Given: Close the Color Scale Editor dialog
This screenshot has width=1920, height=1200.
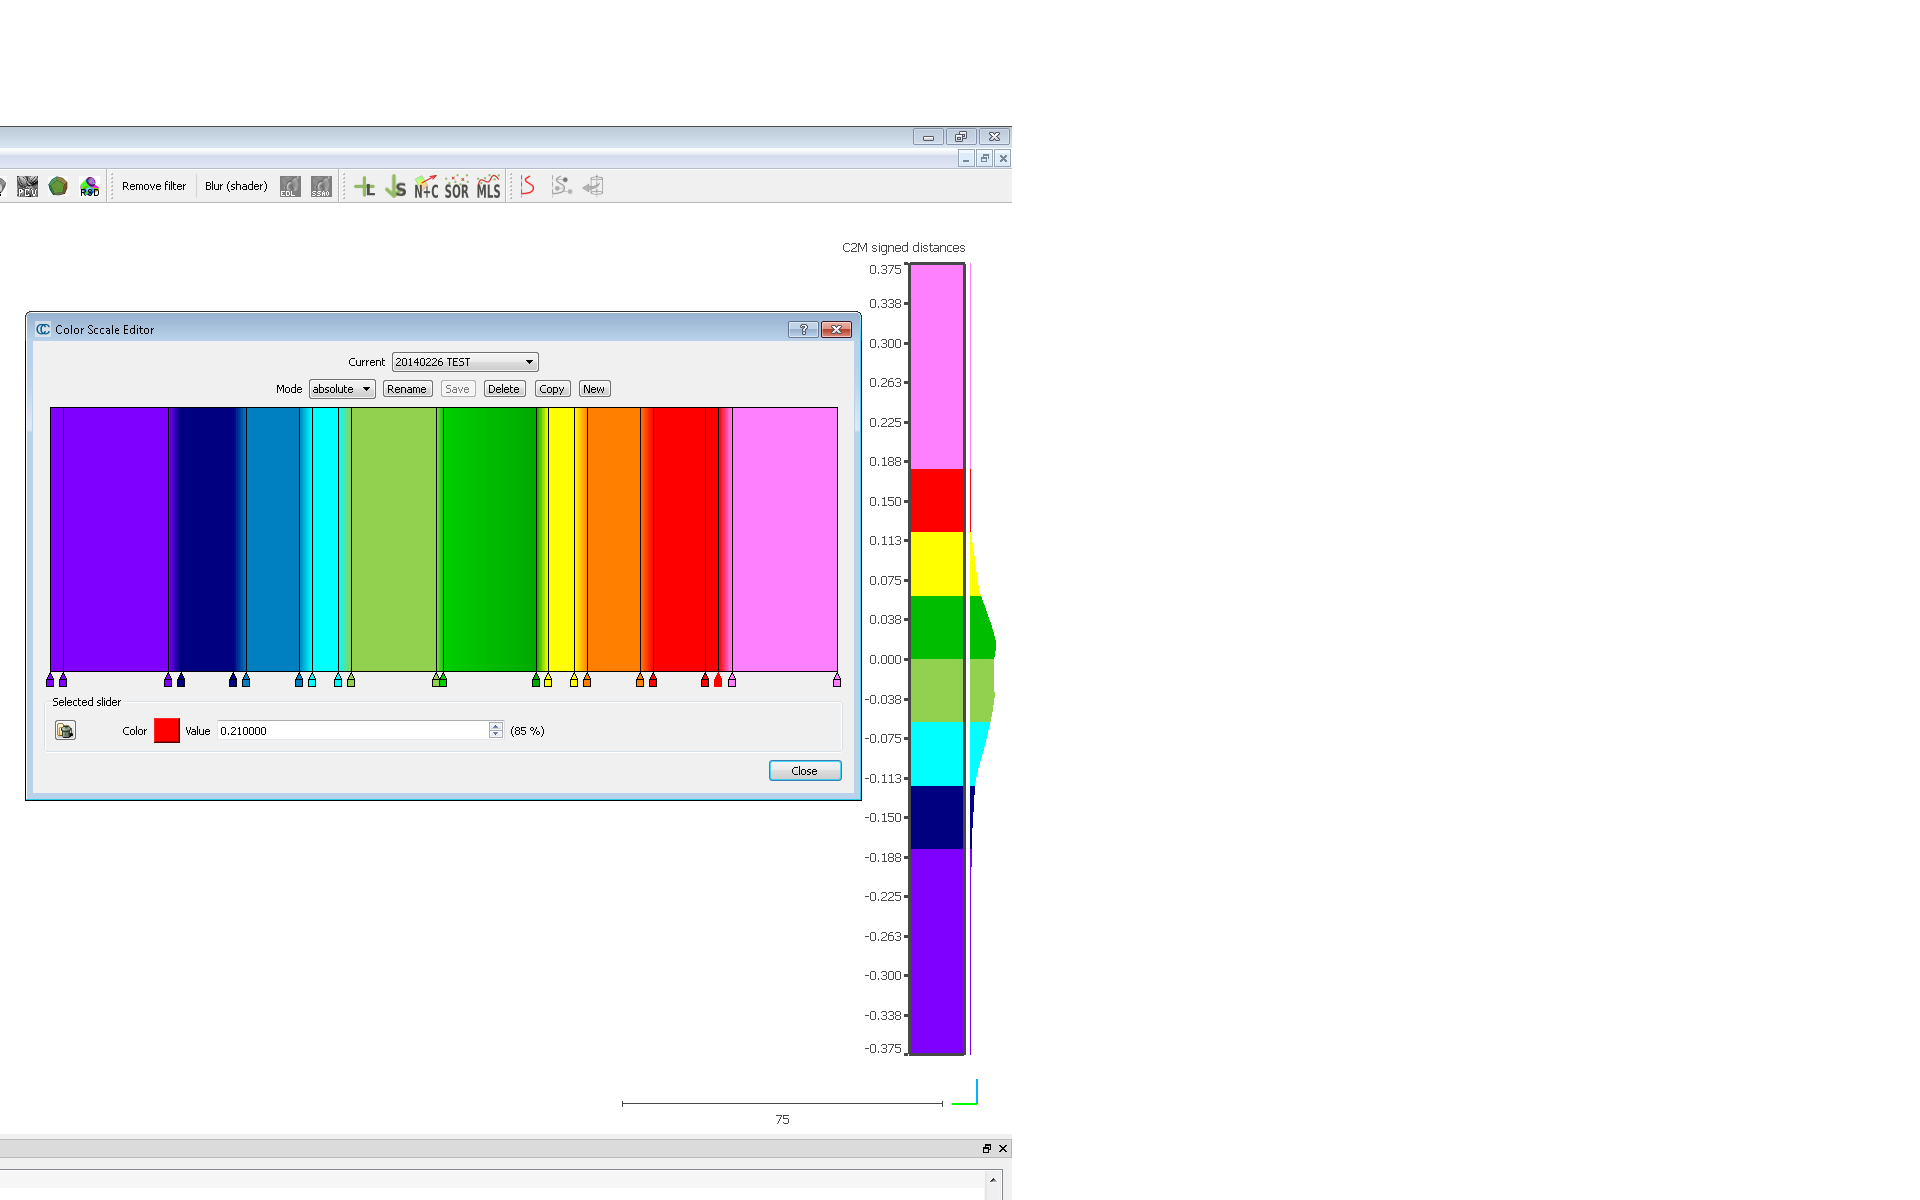Looking at the screenshot, I should point(805,771).
